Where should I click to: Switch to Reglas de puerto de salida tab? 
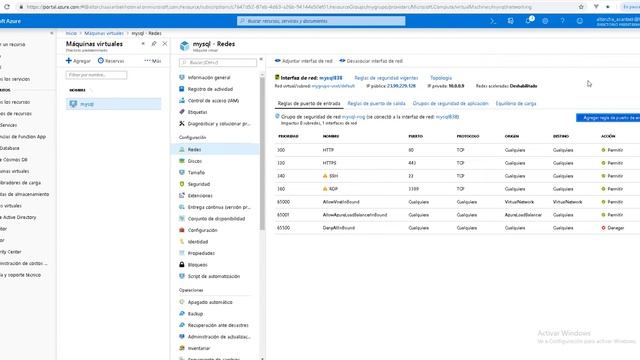coord(376,104)
